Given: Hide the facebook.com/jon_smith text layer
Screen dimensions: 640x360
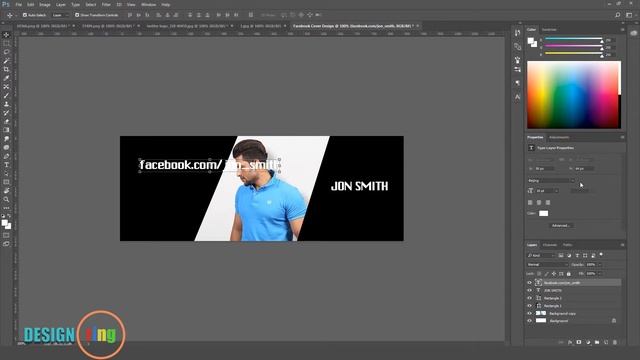Looking at the screenshot, I should [529, 282].
